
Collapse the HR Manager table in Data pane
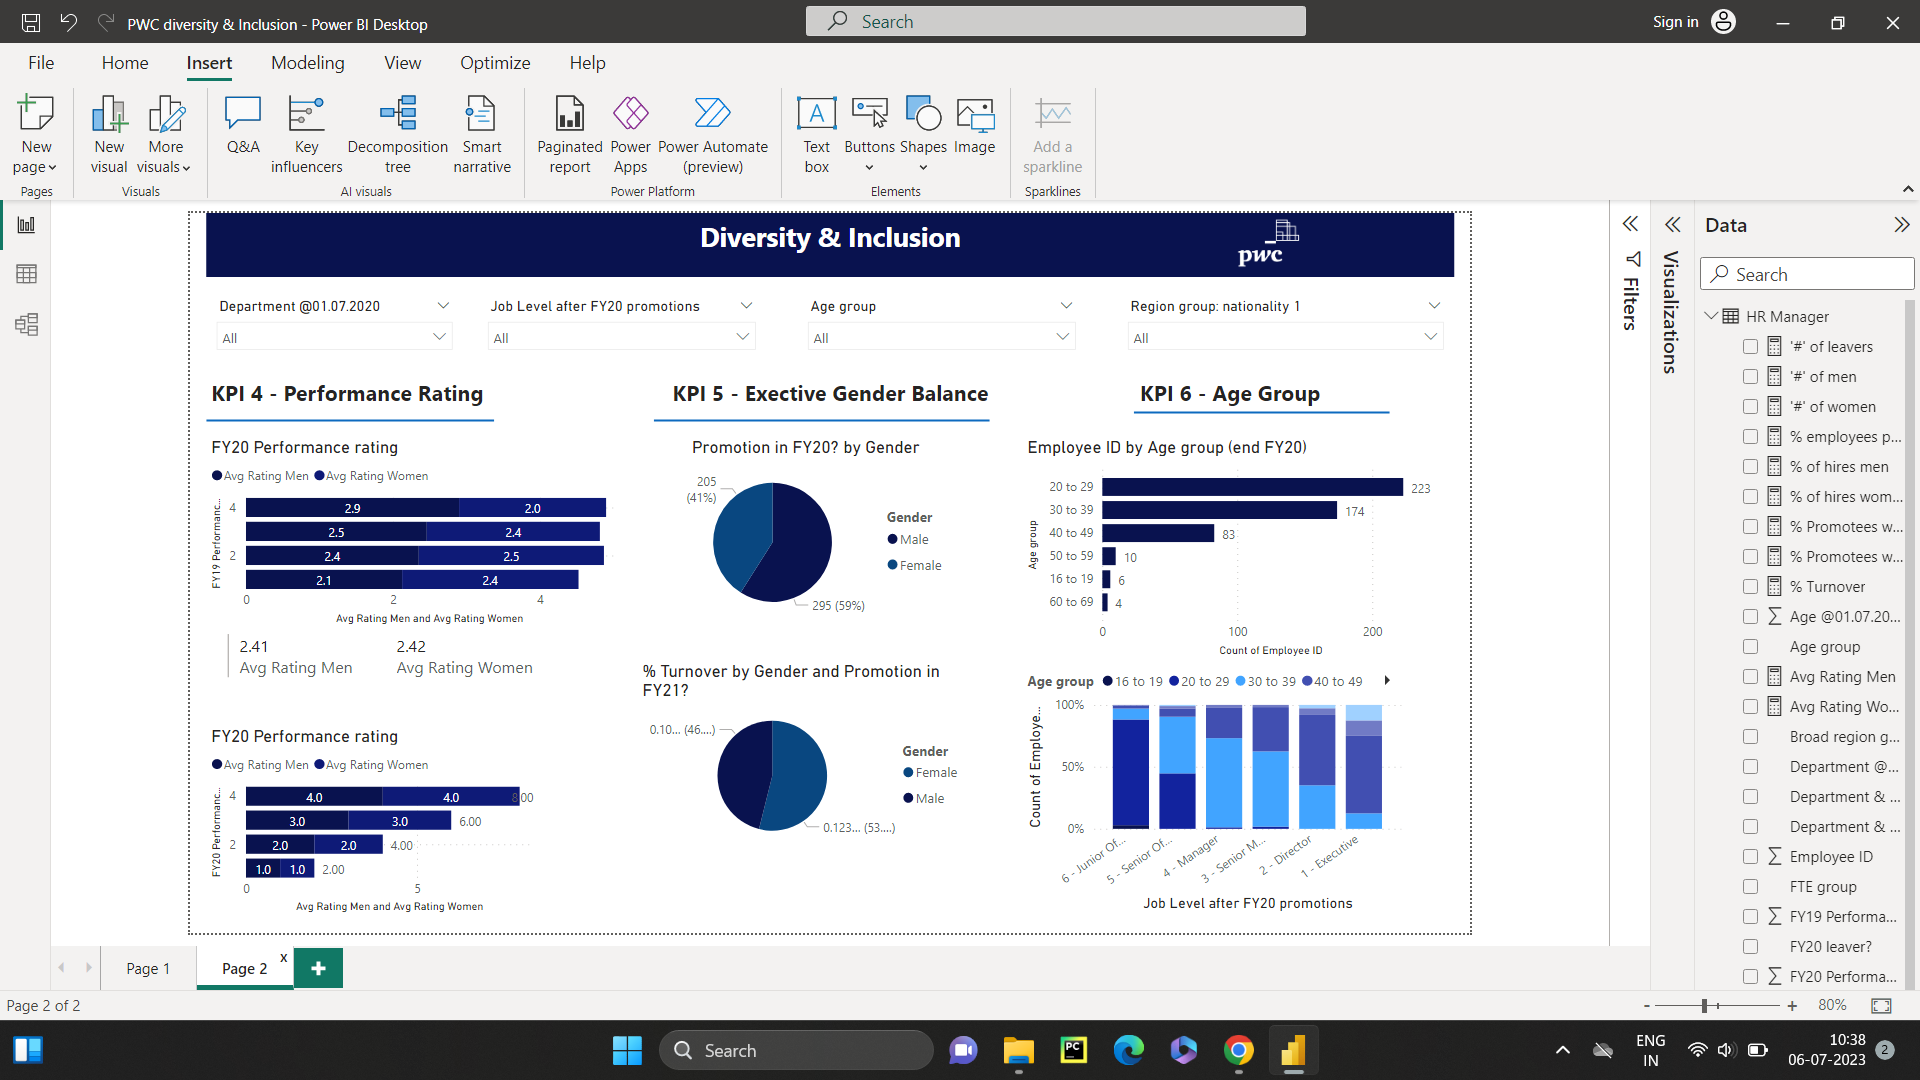tap(1712, 316)
